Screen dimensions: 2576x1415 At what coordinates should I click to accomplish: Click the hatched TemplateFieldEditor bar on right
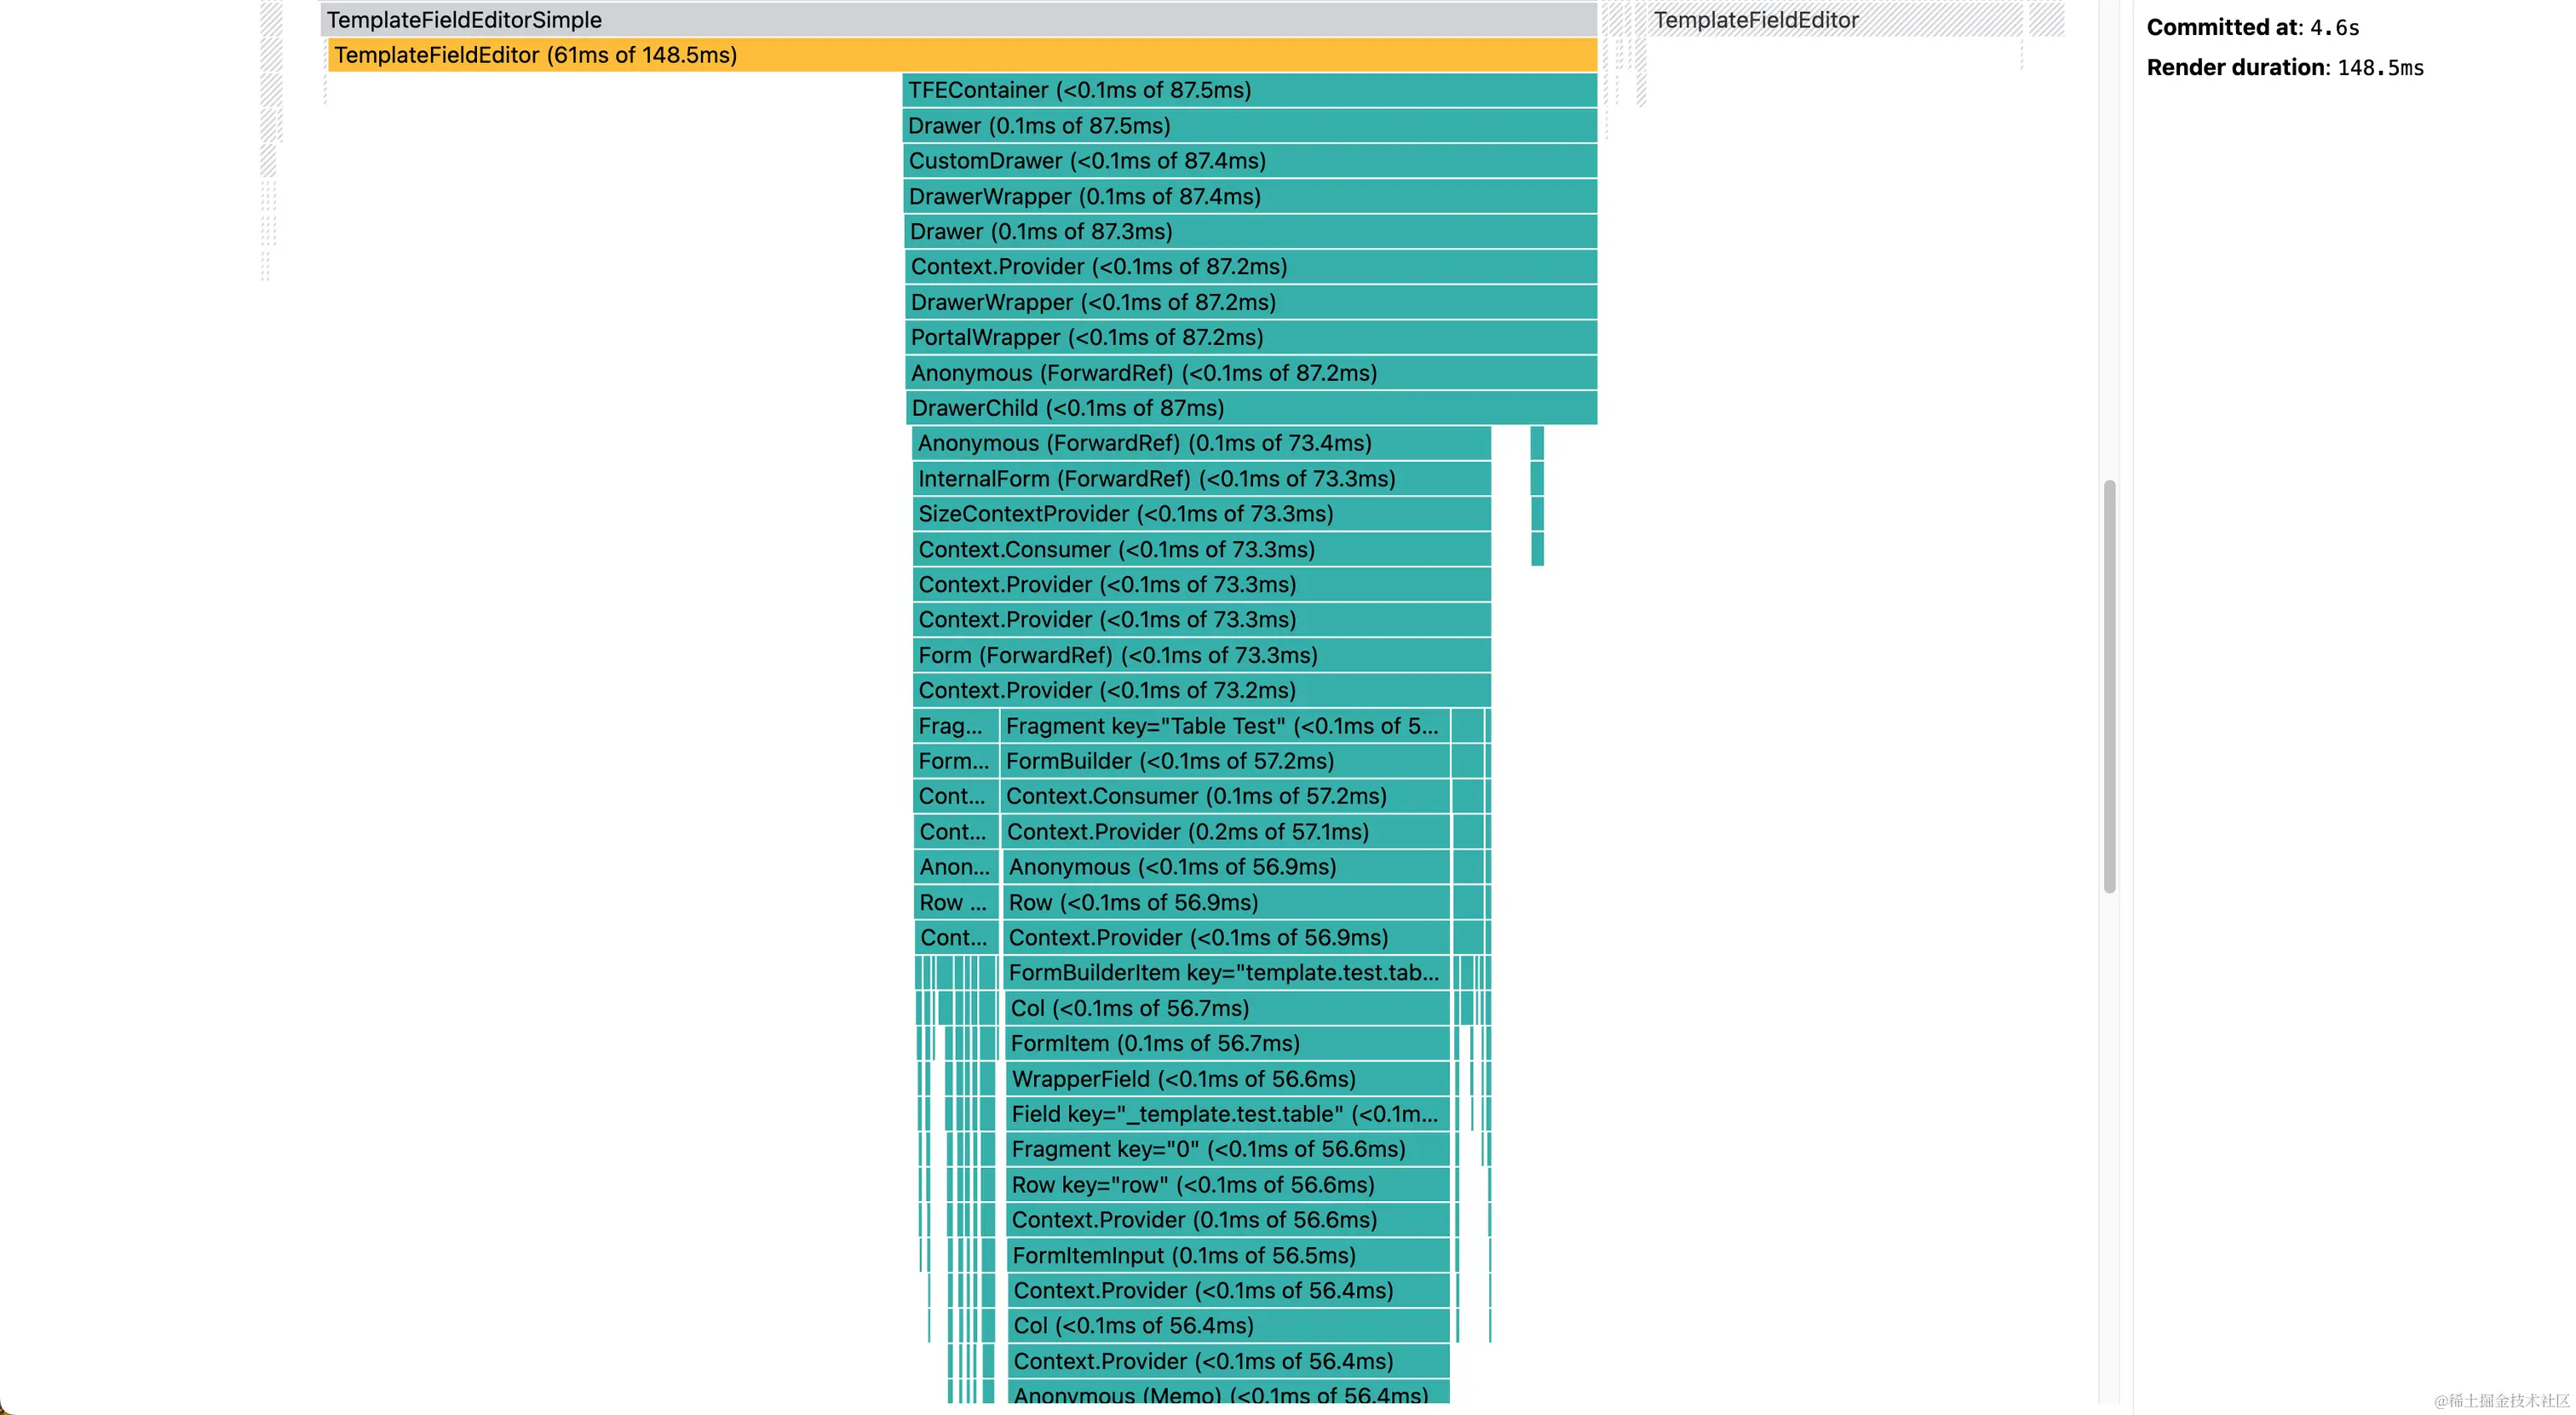[1834, 19]
